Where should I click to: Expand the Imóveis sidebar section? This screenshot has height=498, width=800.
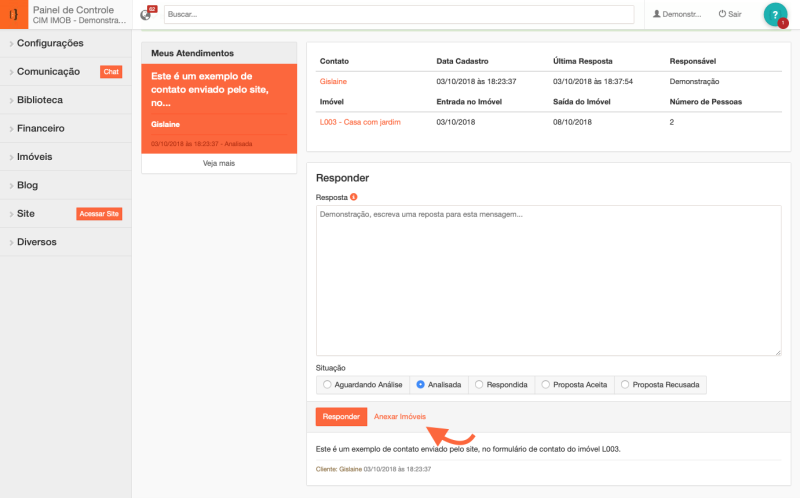(x=34, y=157)
